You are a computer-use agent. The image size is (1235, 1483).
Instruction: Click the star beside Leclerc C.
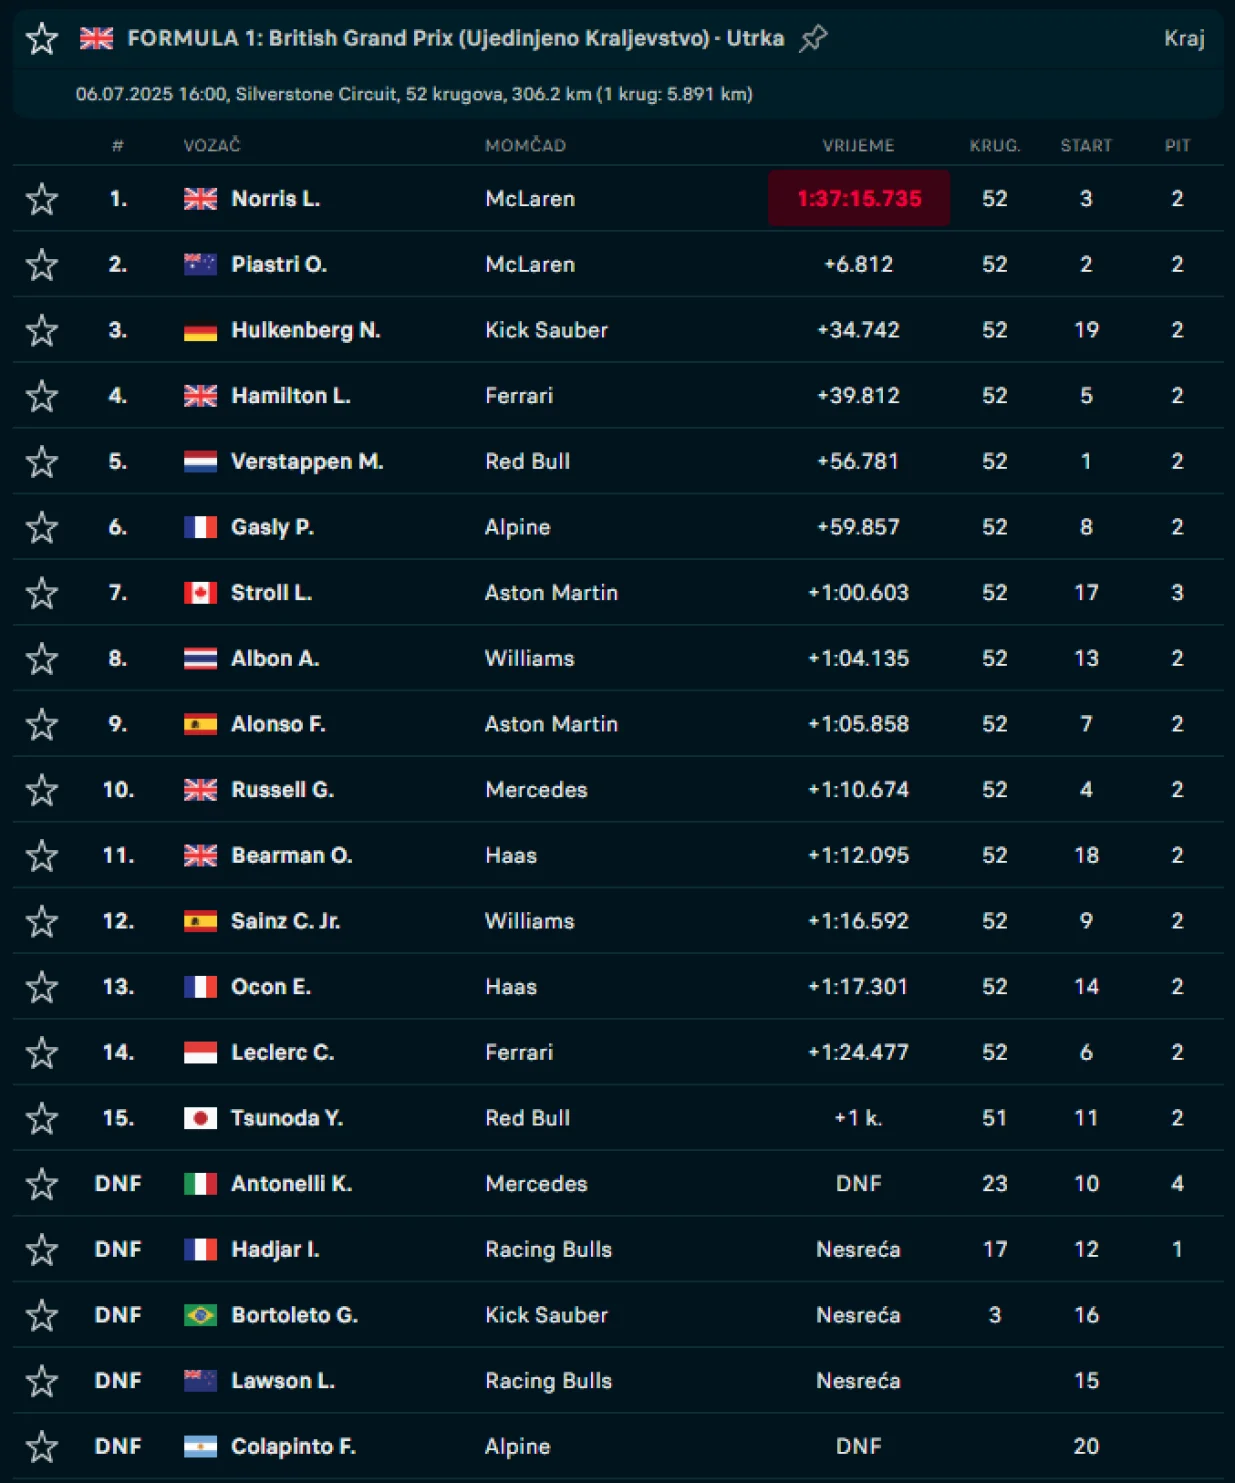coord(42,1053)
